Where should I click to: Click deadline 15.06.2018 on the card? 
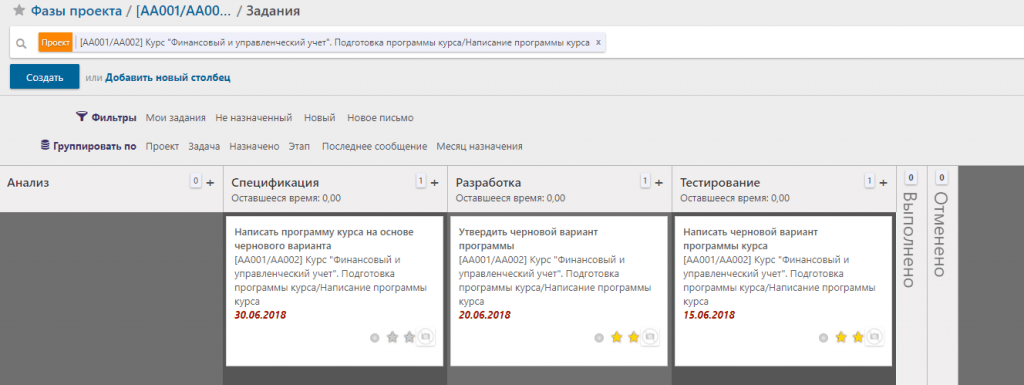point(709,315)
